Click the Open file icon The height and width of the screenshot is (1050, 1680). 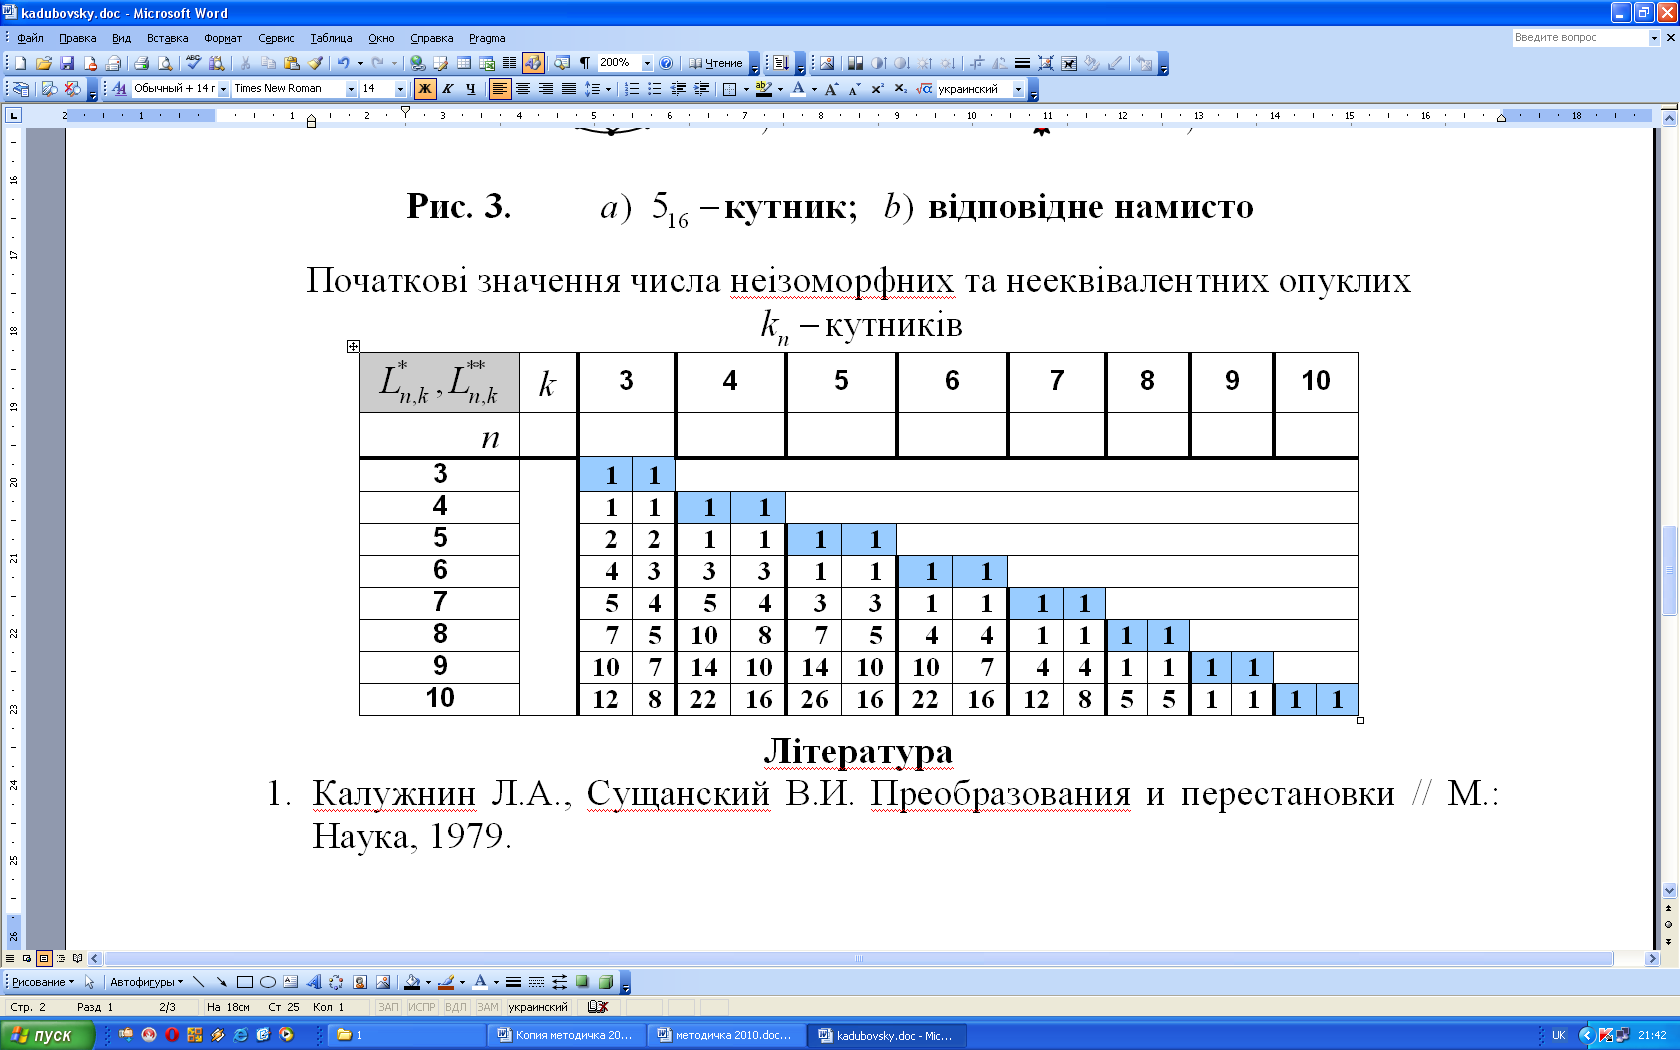click(44, 63)
